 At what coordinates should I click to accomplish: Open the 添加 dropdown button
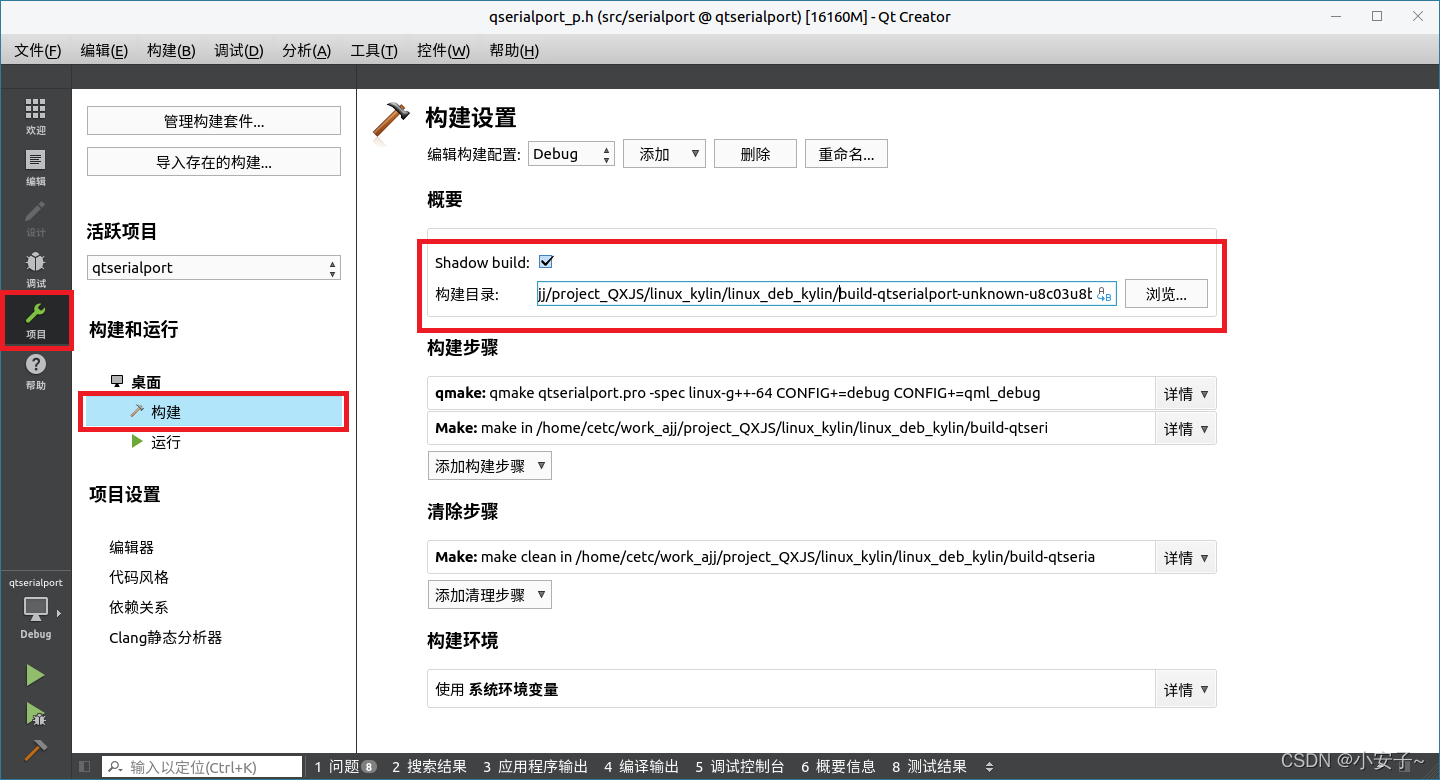[x=664, y=154]
